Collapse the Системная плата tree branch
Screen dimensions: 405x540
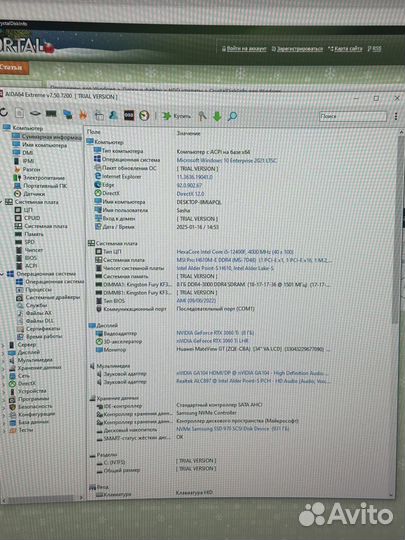1,202
